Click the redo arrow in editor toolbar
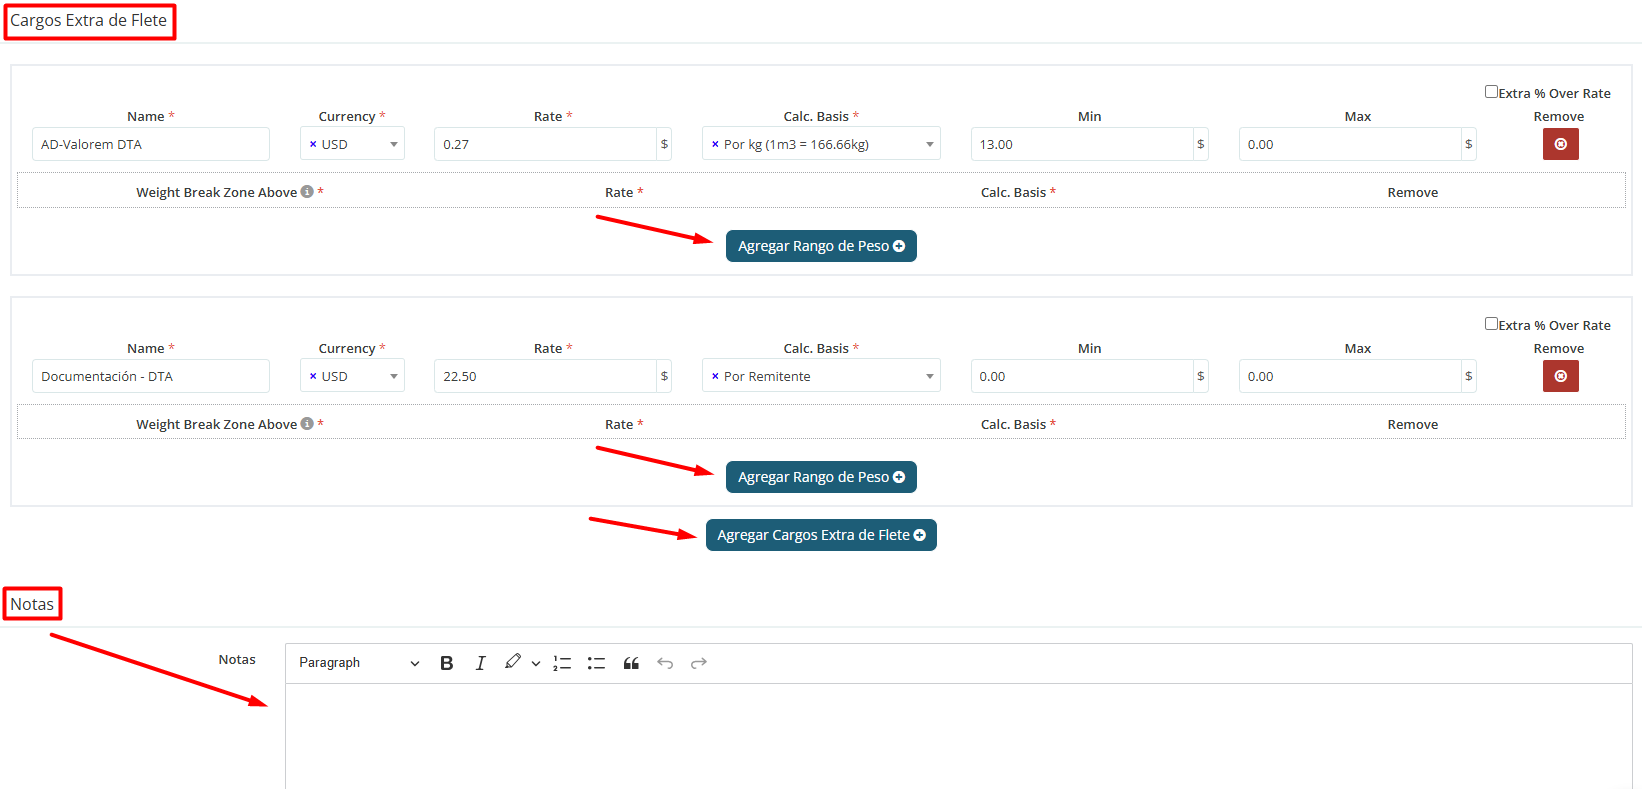The width and height of the screenshot is (1642, 789). pos(699,663)
